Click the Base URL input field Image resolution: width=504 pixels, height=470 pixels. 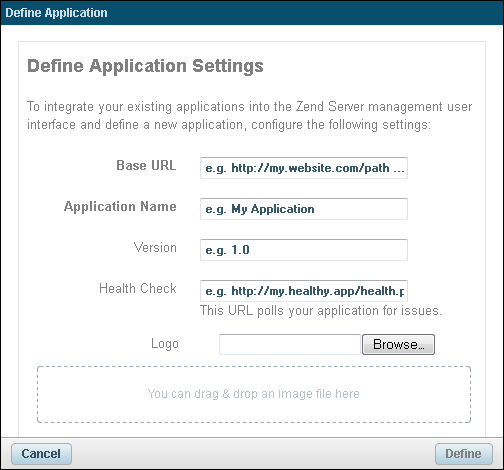[304, 168]
